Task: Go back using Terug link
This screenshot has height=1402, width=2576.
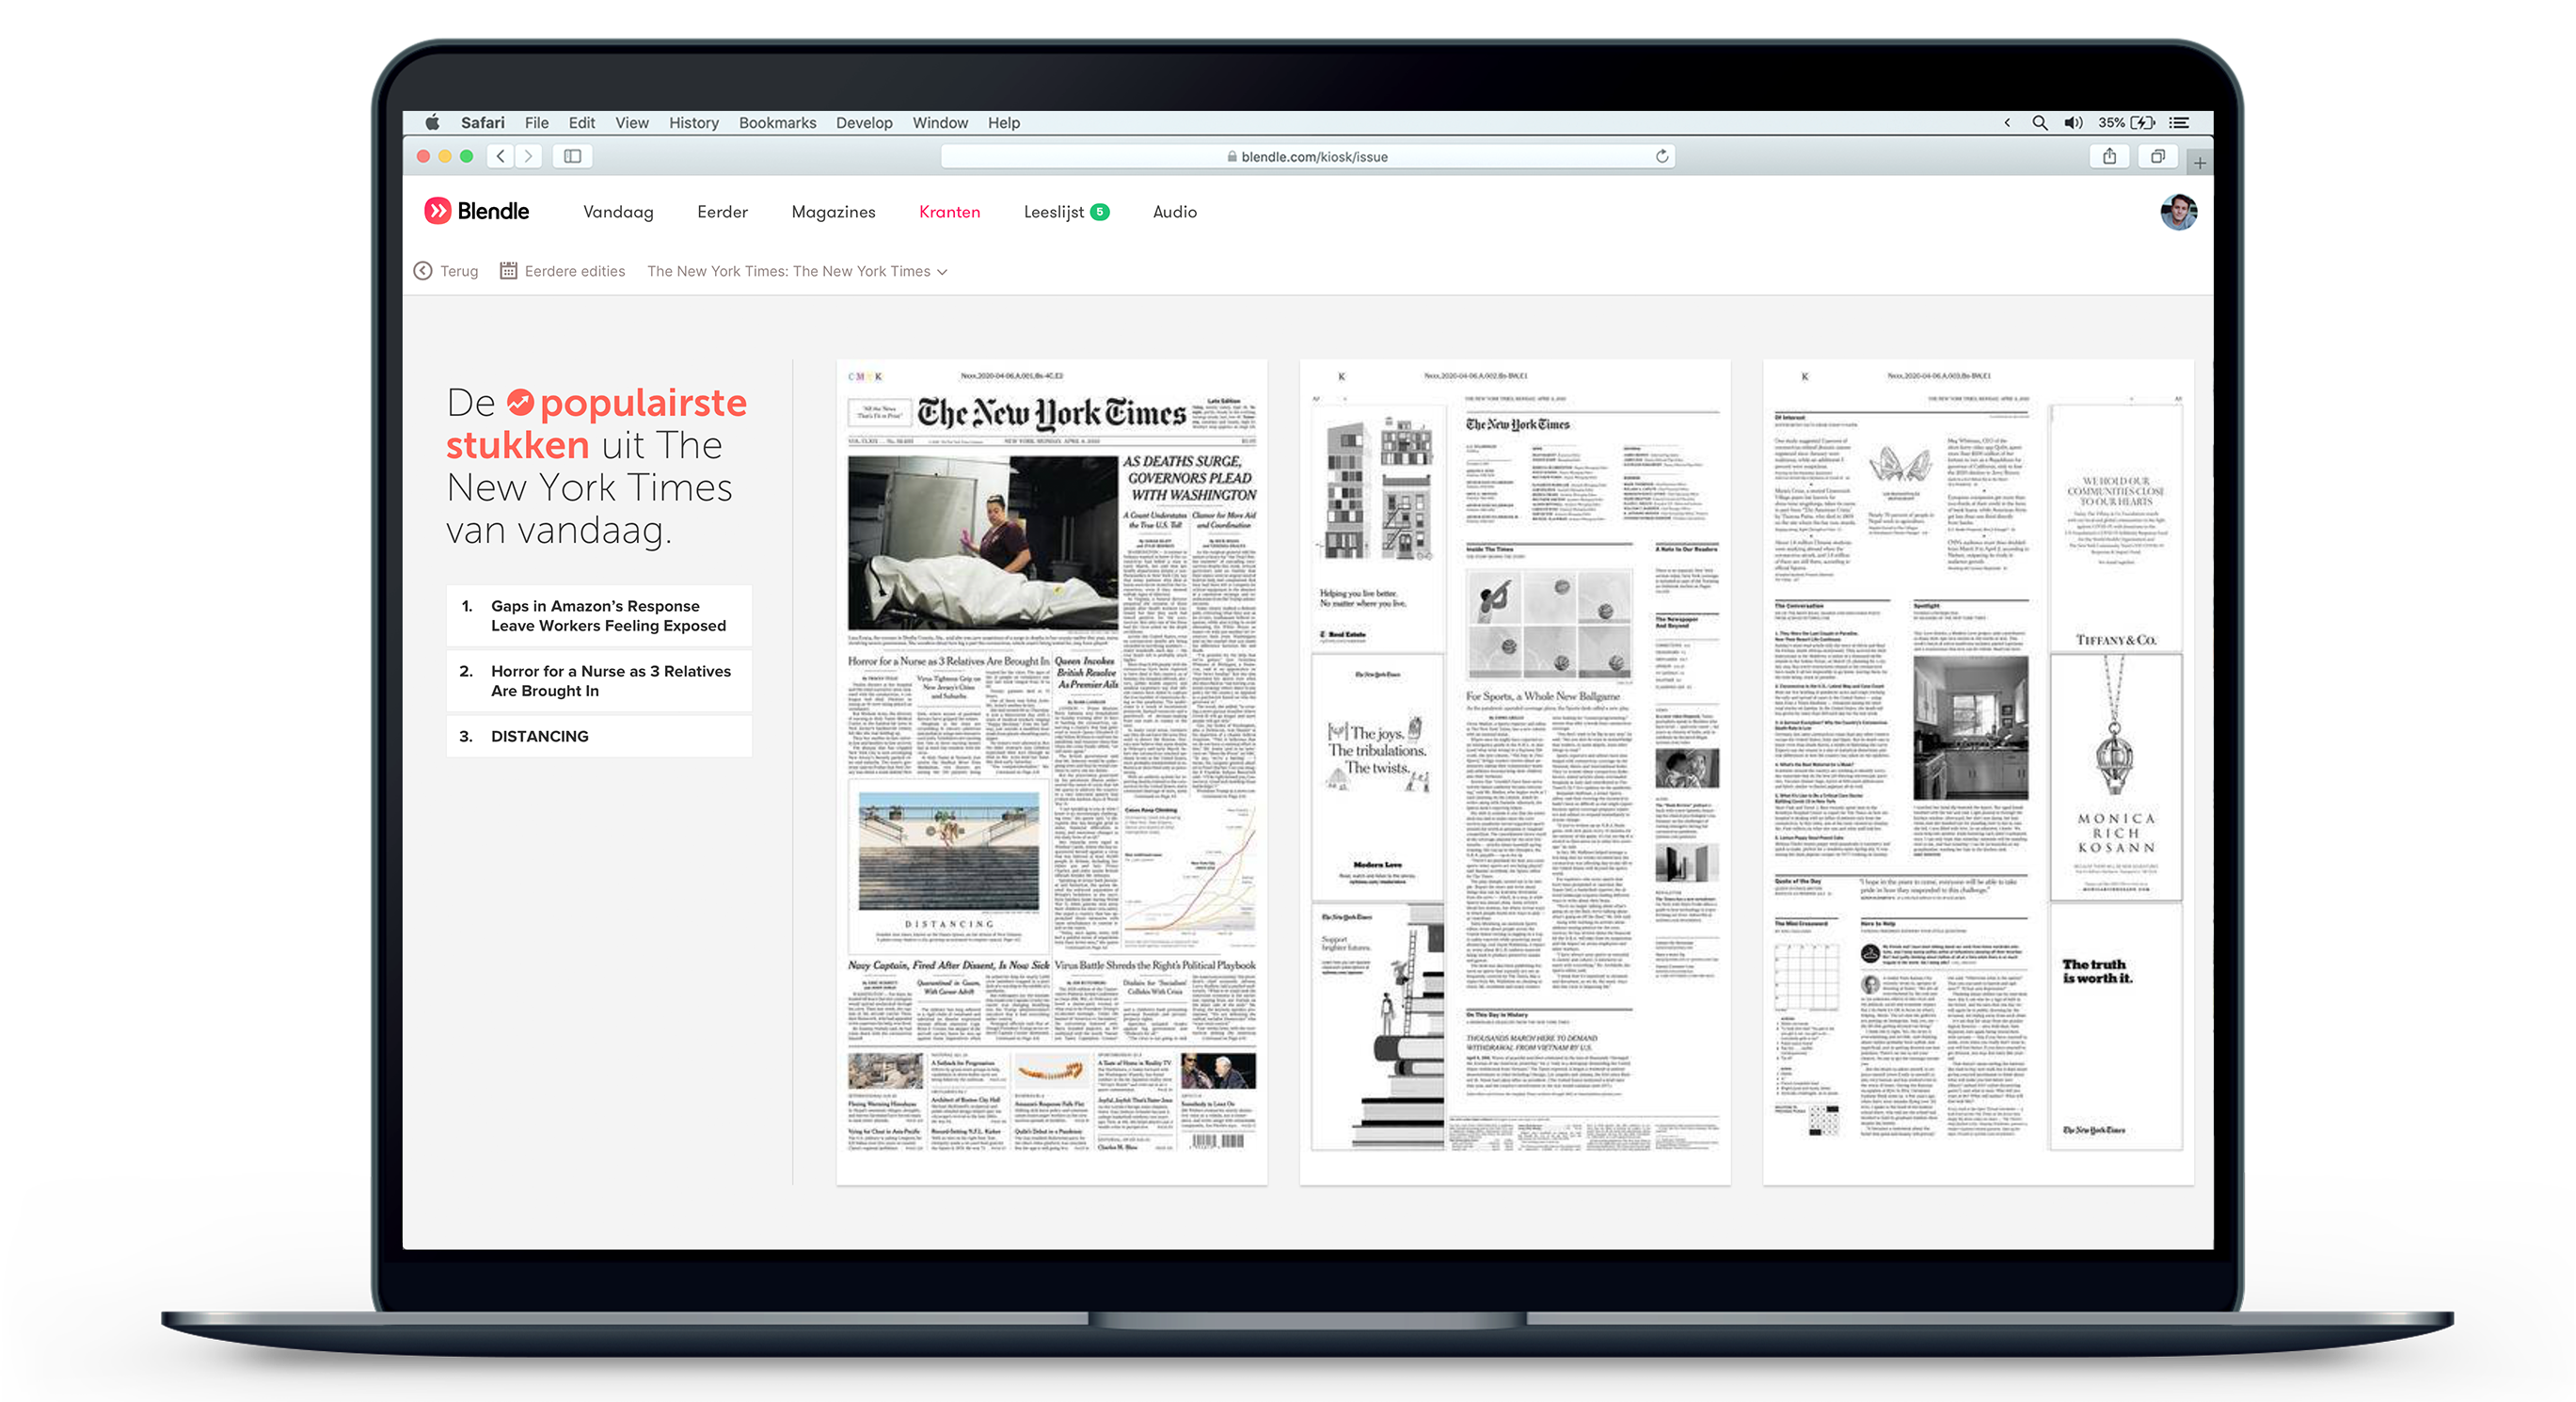Action: (x=446, y=271)
